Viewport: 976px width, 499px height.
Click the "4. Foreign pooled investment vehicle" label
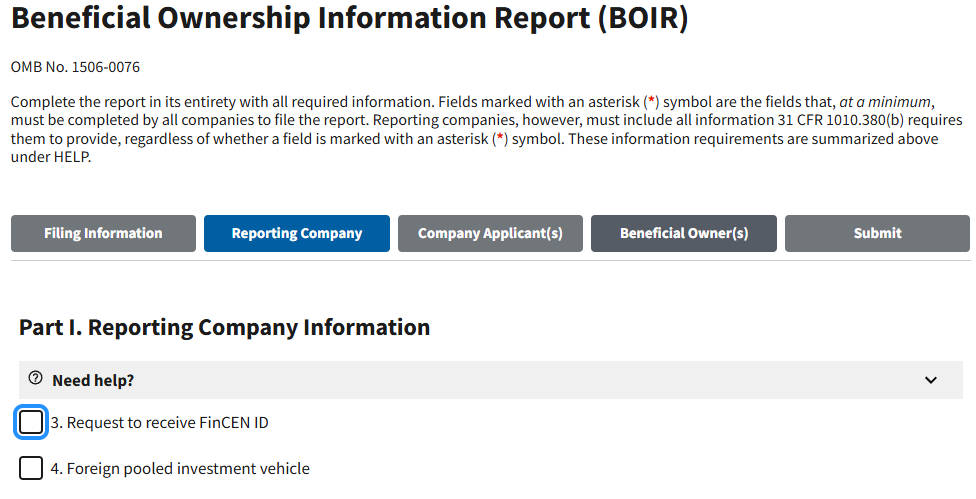click(x=180, y=468)
